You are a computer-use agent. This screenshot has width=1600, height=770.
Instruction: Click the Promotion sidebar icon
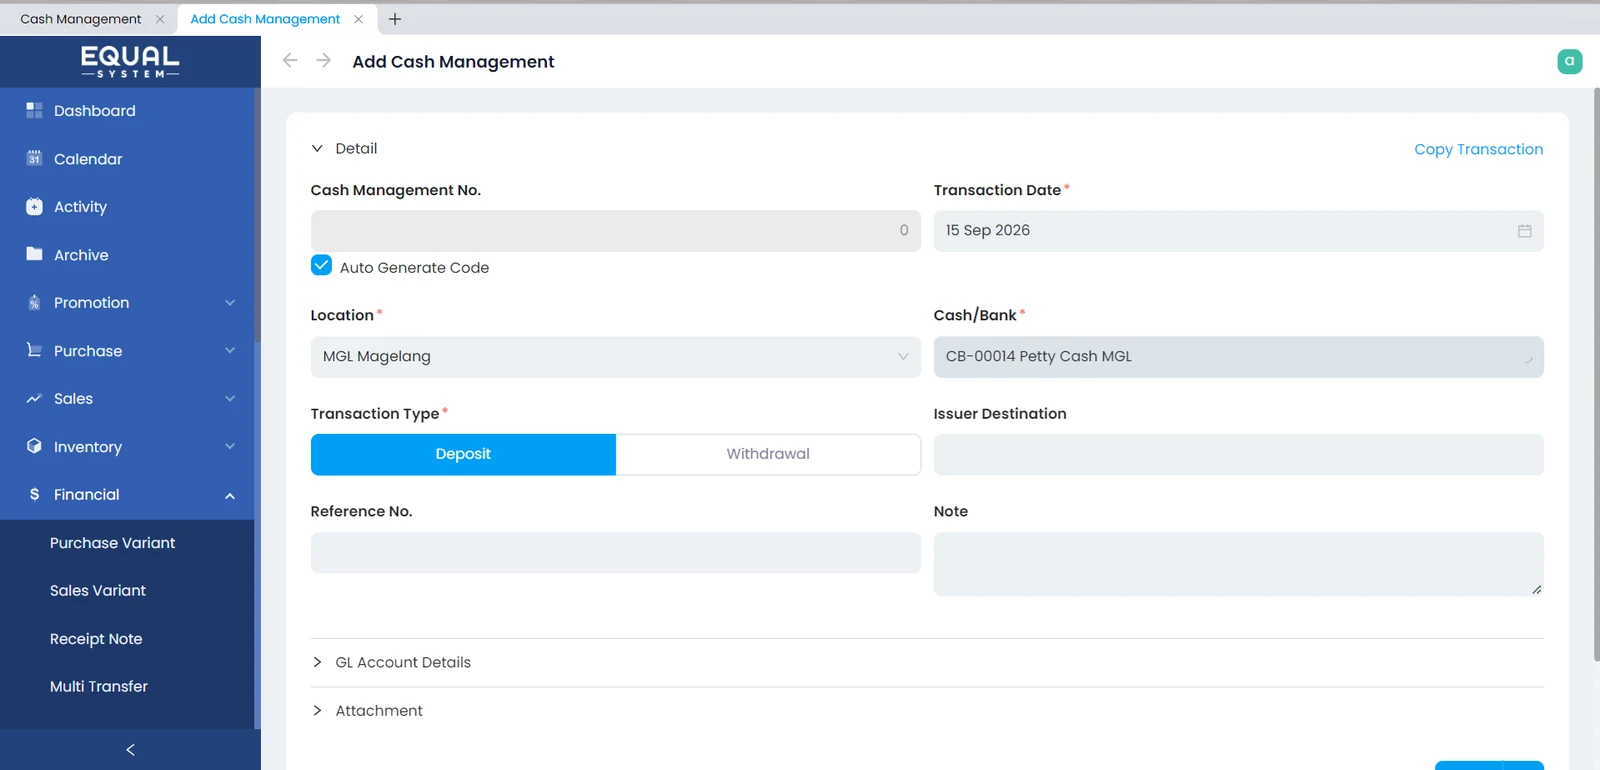click(34, 302)
